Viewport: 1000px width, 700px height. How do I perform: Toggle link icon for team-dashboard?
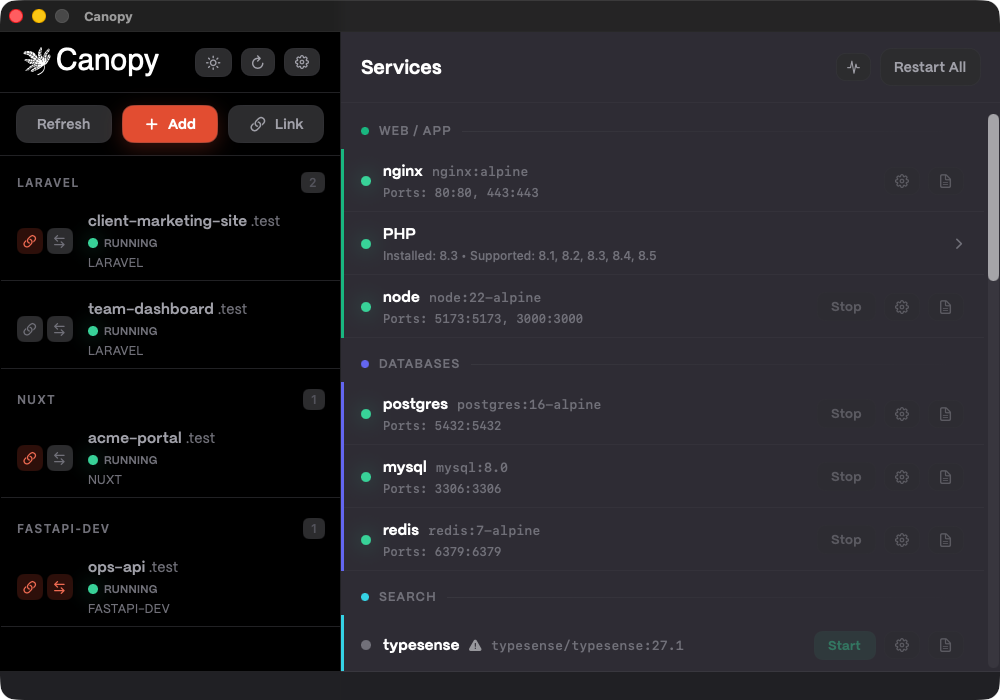coord(29,329)
